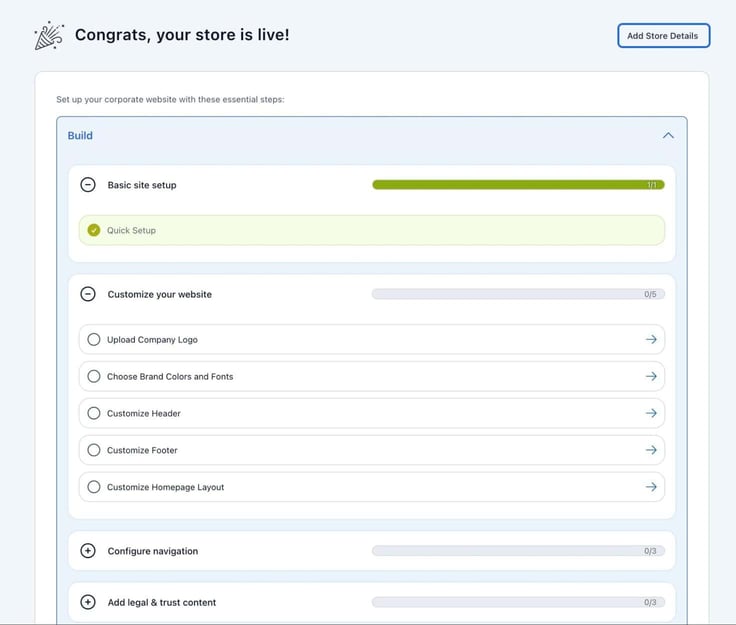Expand Add legal & trust content plus icon
This screenshot has width=736, height=625.
pos(88,602)
